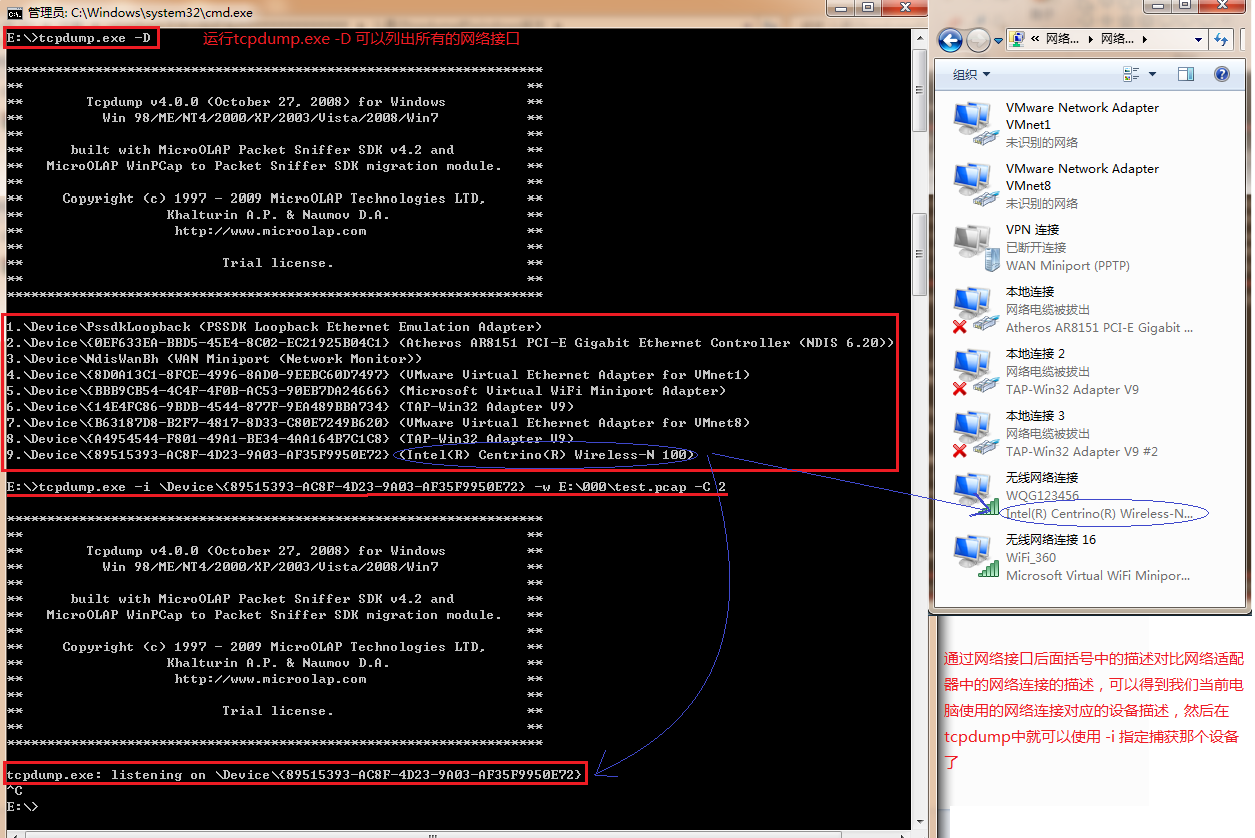Screen dimensions: 1255x838
Task: Select the VMware VMnet1 adapter icon
Action: pos(976,124)
